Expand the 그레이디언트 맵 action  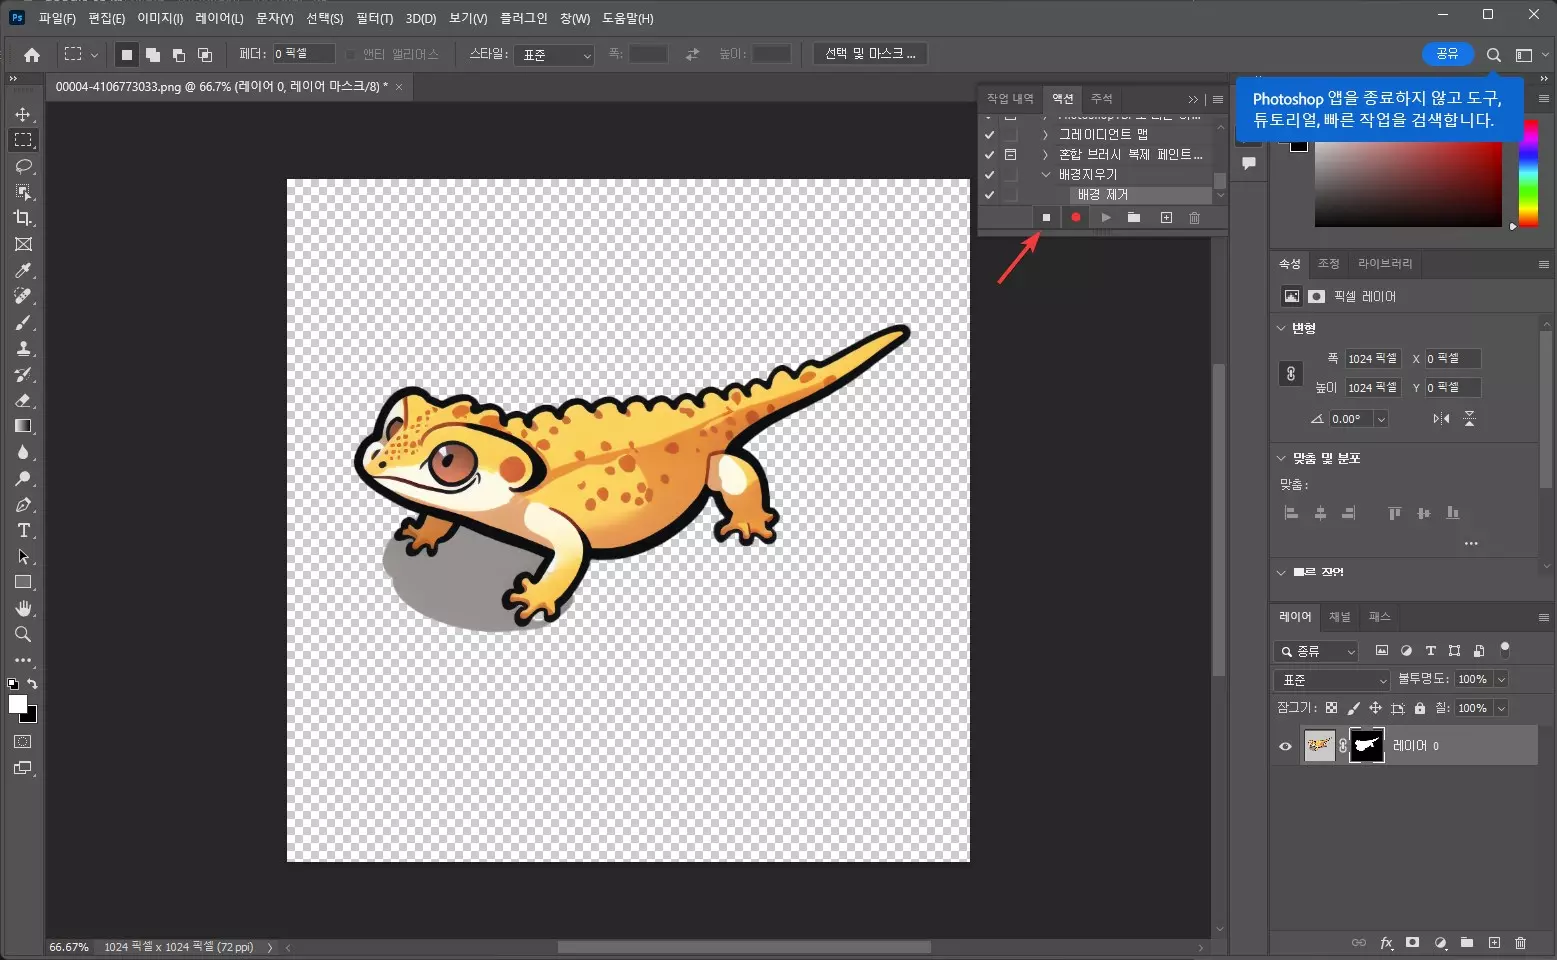(x=1045, y=135)
